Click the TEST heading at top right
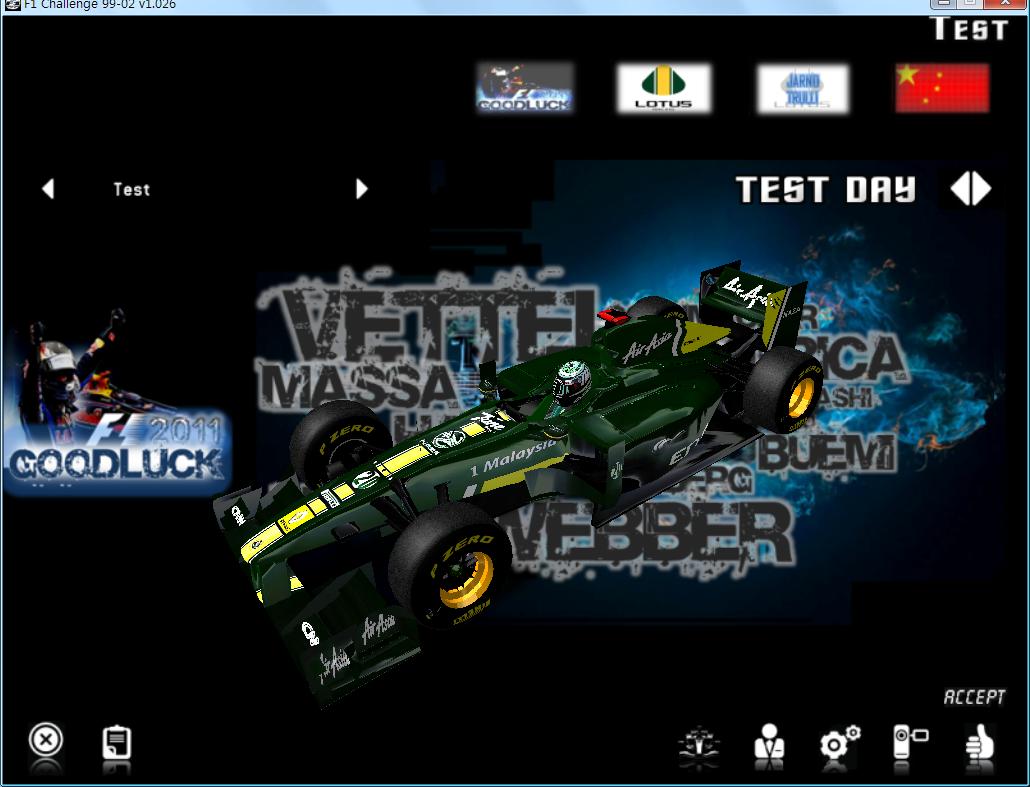The height and width of the screenshot is (787, 1030). (x=969, y=29)
